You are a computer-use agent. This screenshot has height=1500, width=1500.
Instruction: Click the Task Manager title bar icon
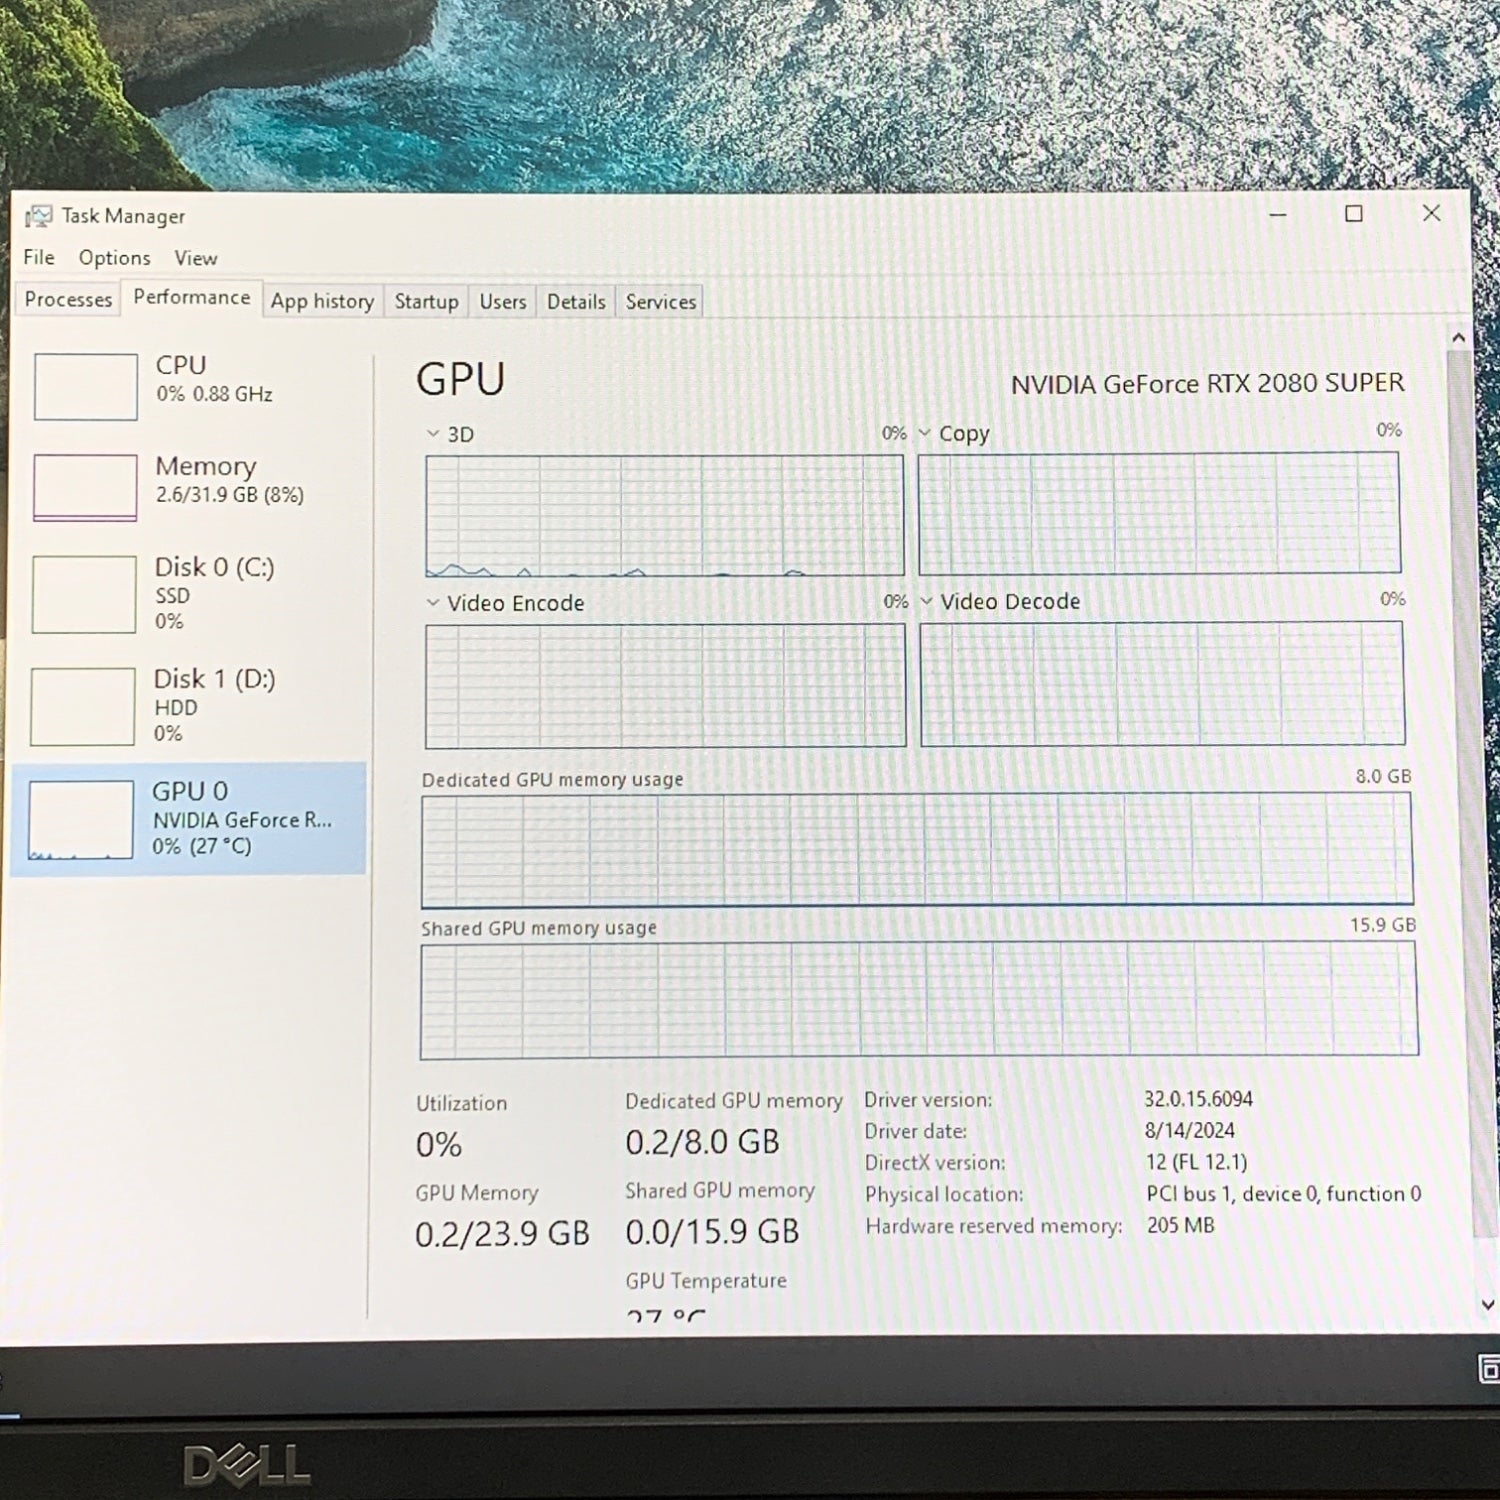[38, 216]
